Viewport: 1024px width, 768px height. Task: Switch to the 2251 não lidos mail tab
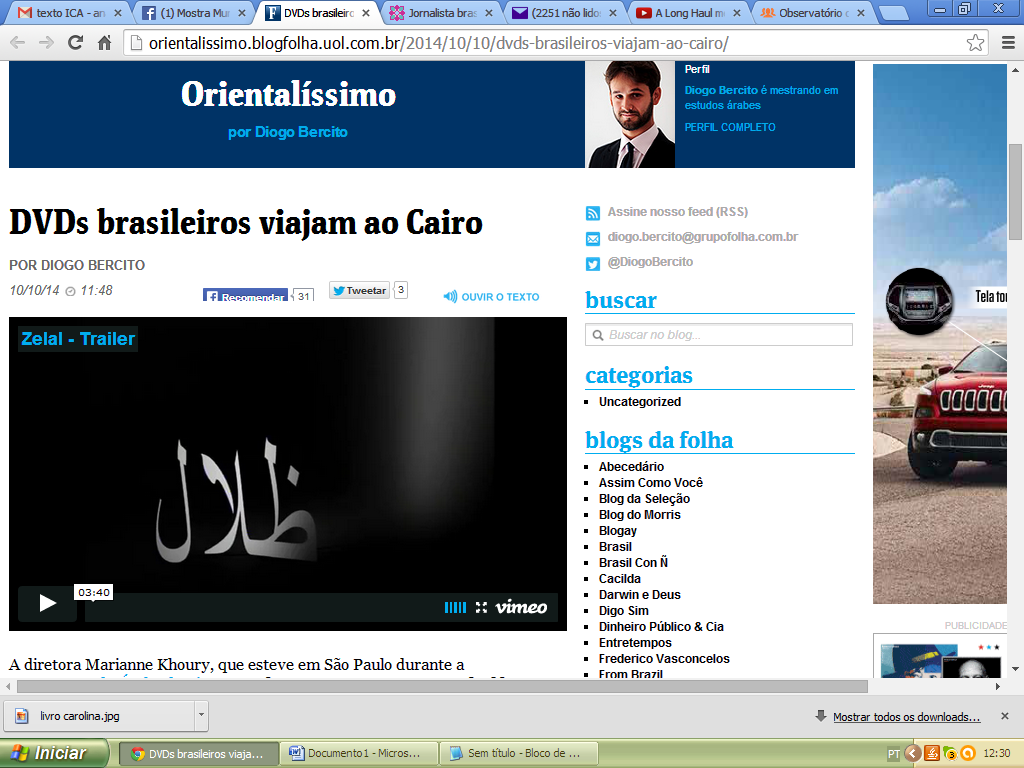click(566, 13)
